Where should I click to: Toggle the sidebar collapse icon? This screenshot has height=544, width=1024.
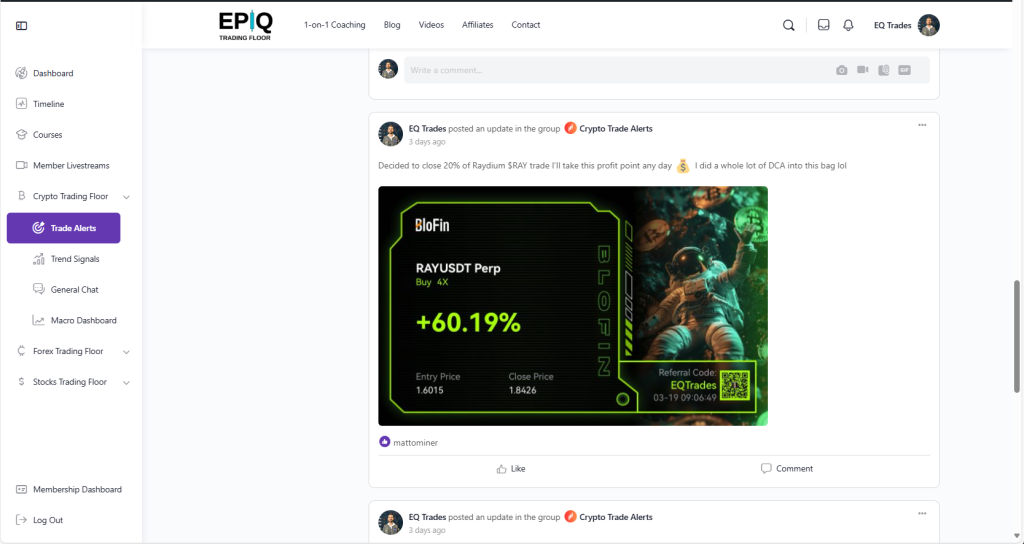22,25
